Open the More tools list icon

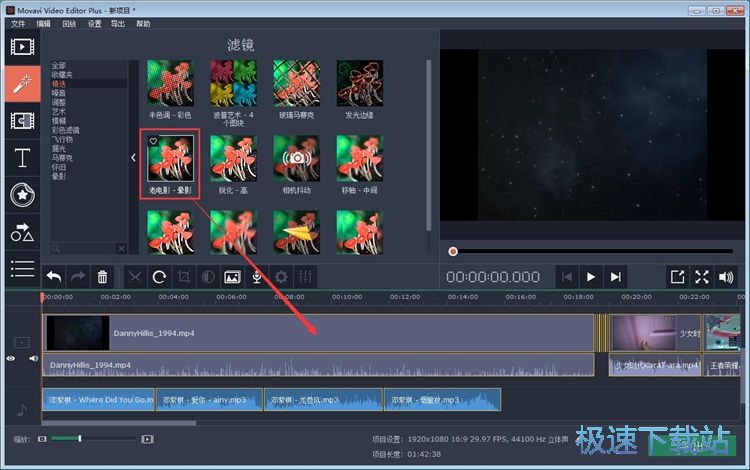(22, 269)
